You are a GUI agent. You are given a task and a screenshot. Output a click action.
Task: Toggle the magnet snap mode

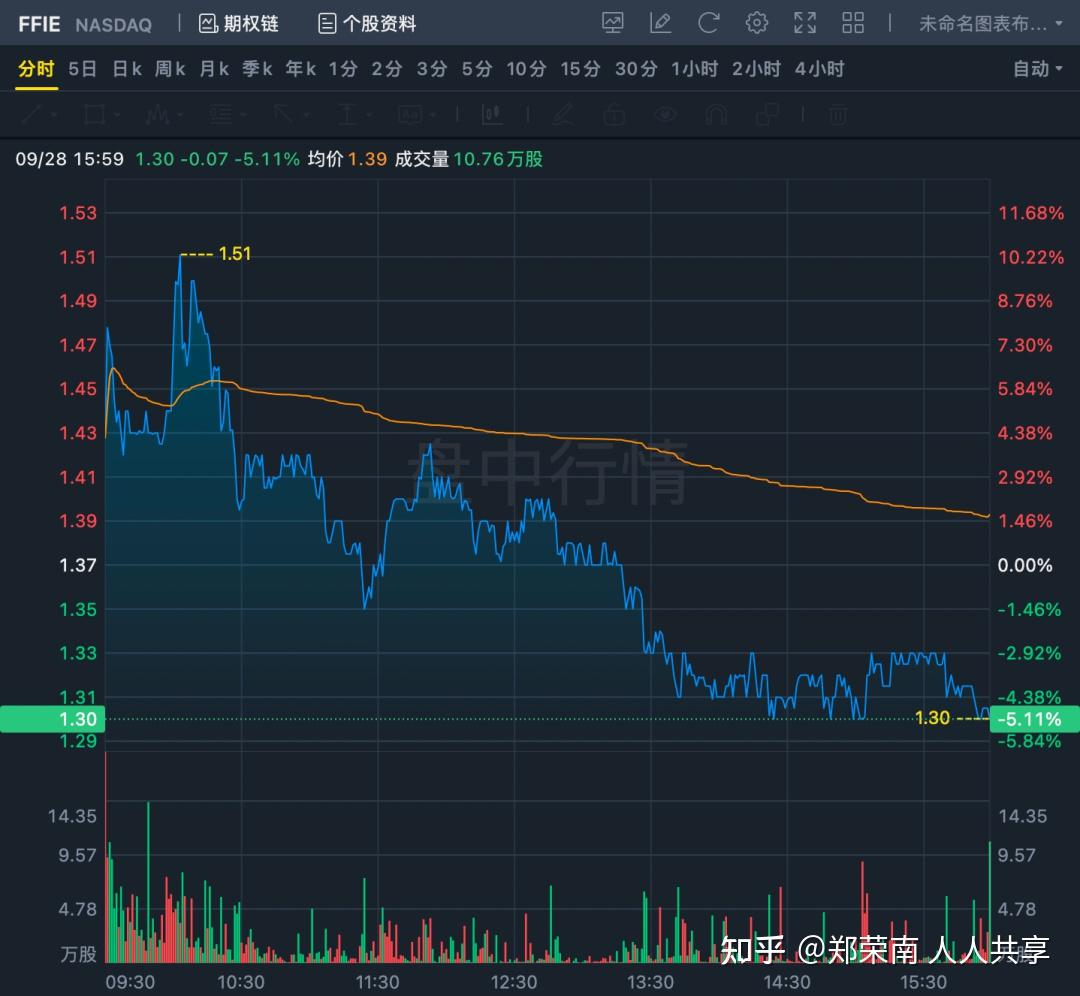click(717, 115)
